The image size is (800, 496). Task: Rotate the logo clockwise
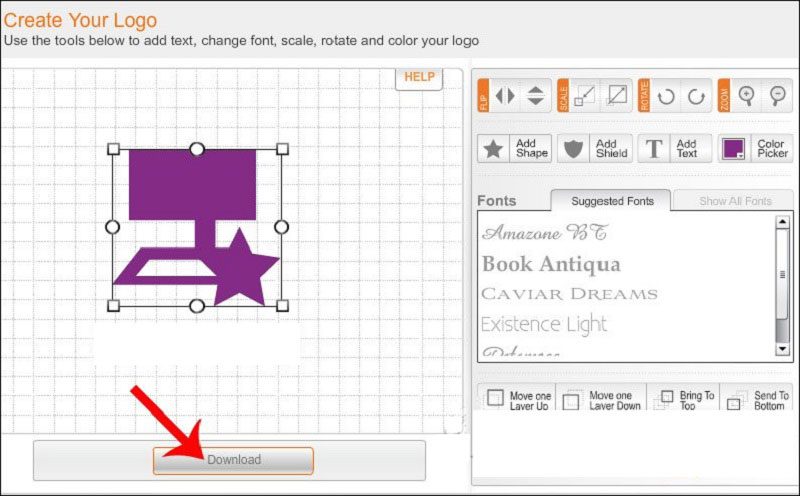pyautogui.click(x=696, y=95)
